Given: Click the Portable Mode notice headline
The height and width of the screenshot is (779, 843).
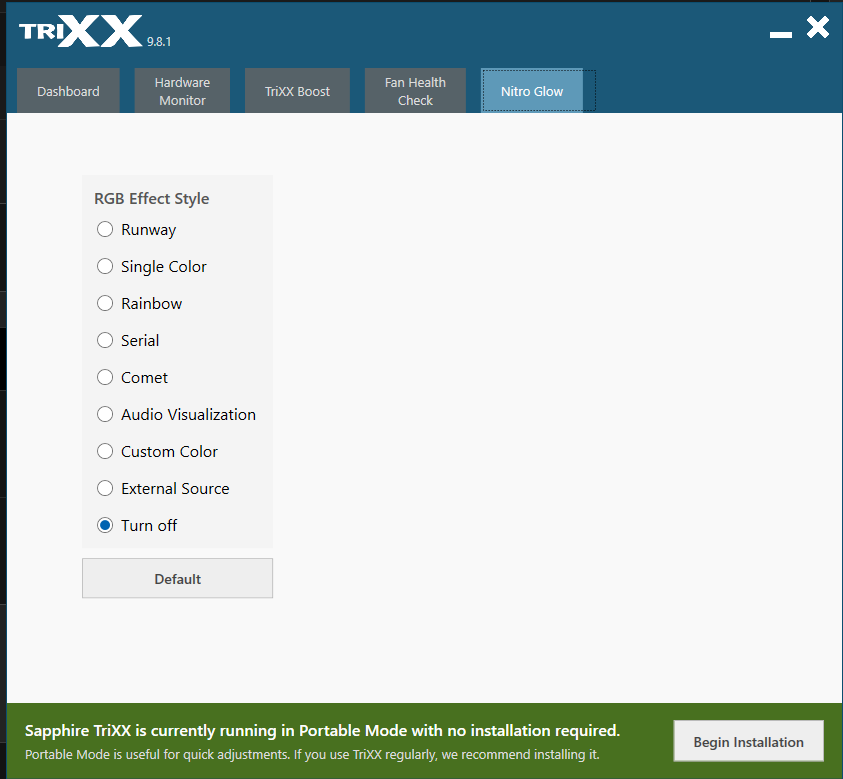Looking at the screenshot, I should click(x=323, y=731).
